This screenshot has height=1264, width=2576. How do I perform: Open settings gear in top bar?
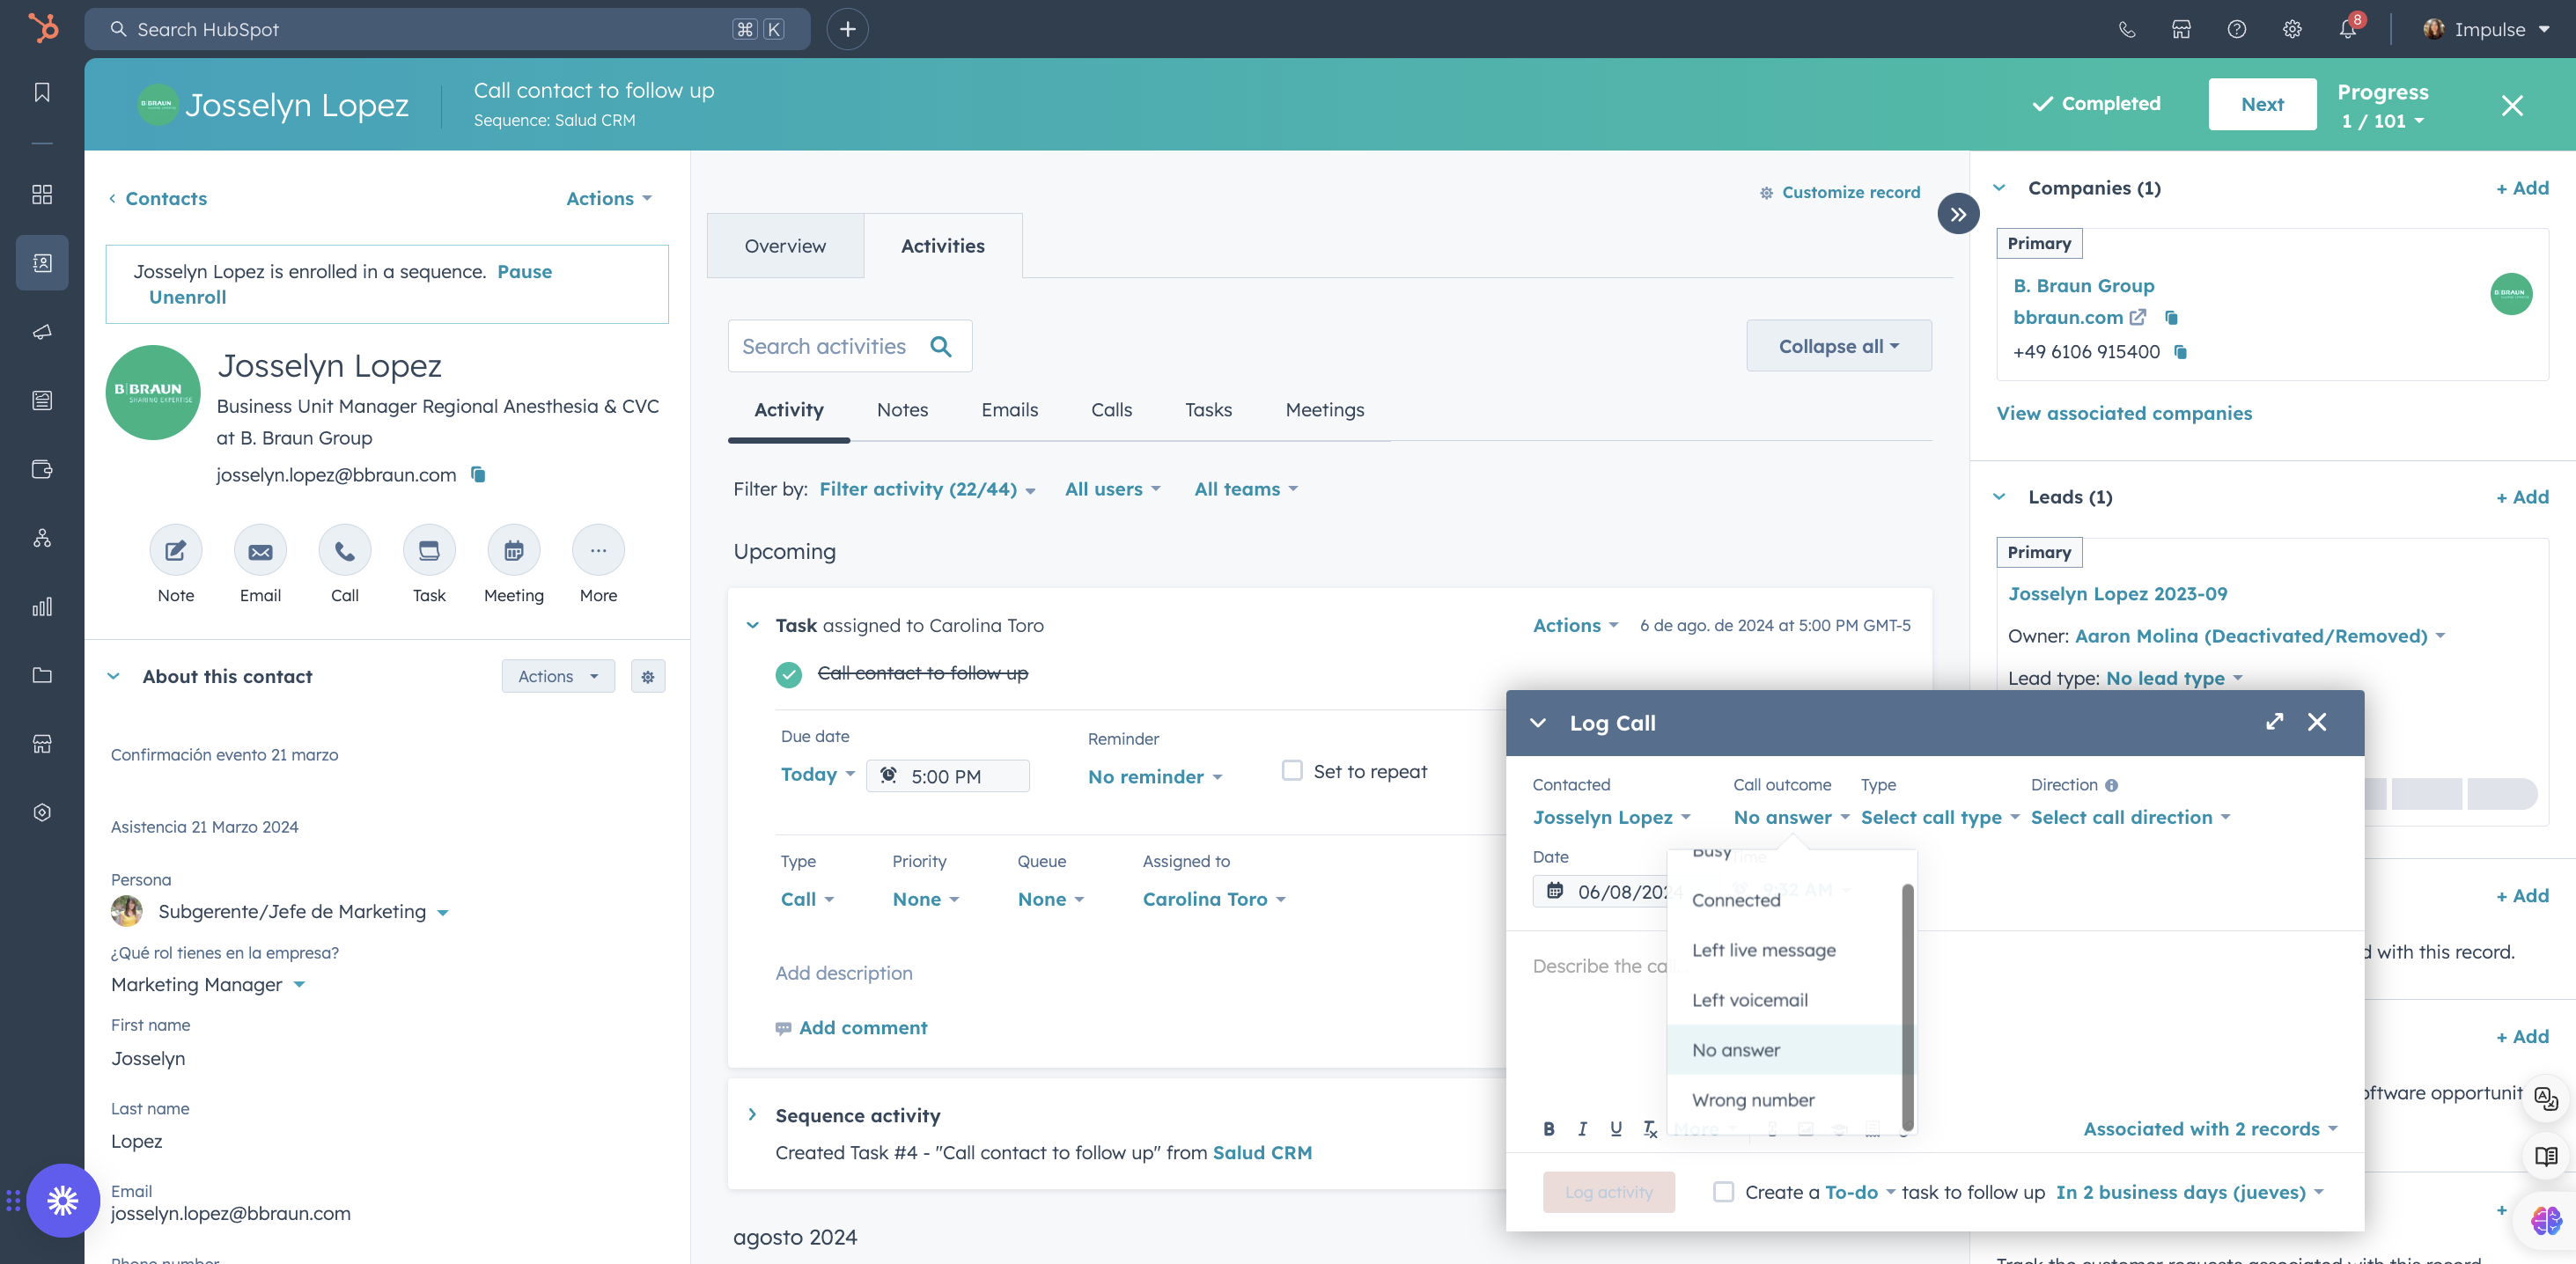[x=2291, y=29]
